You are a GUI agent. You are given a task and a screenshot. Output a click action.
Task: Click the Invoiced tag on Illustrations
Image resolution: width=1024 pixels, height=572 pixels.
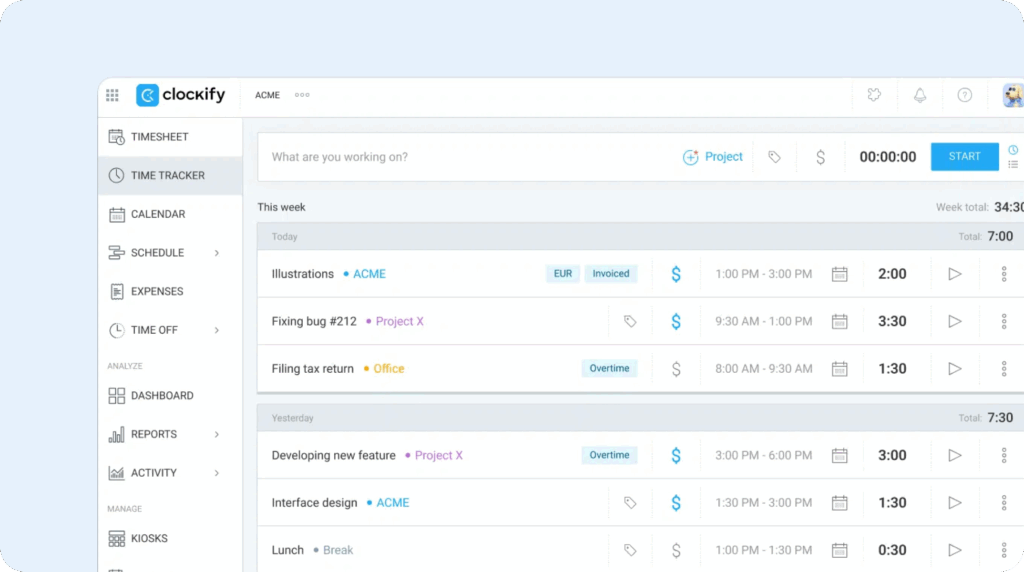pyautogui.click(x=611, y=274)
